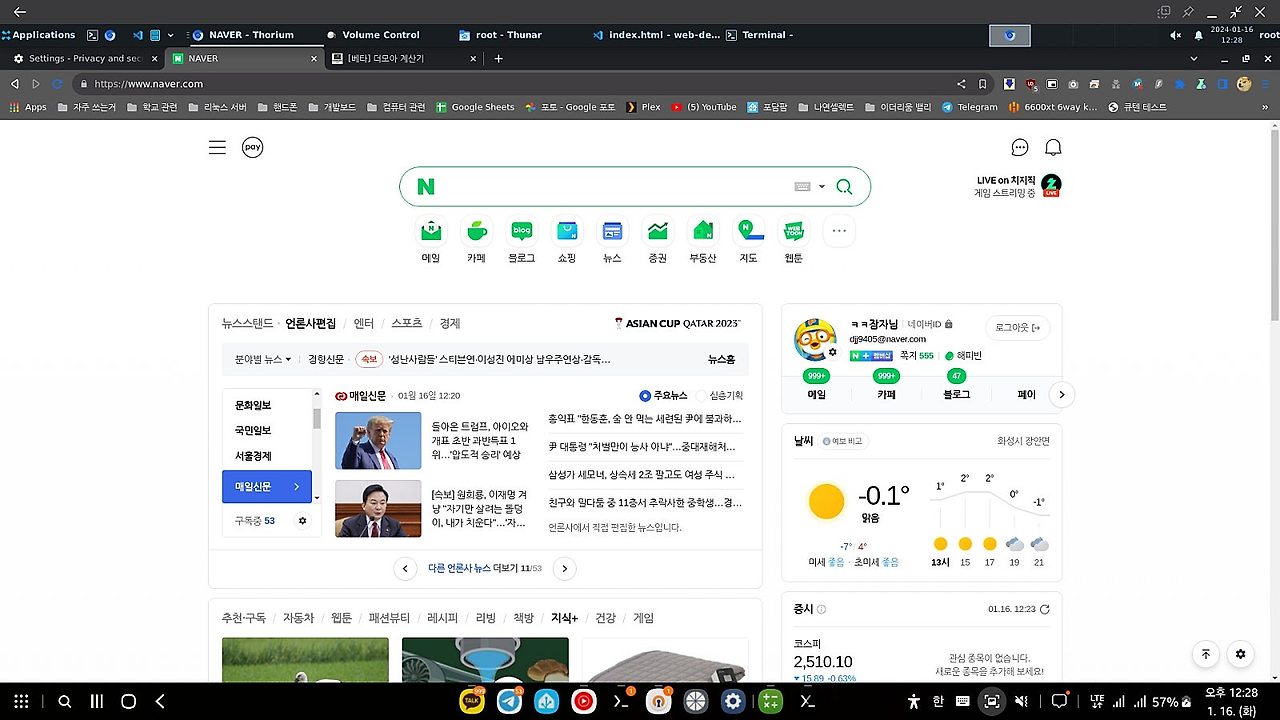1280x720 pixels.
Task: Toggle the 예보 비교 weather option
Action: [x=843, y=441]
